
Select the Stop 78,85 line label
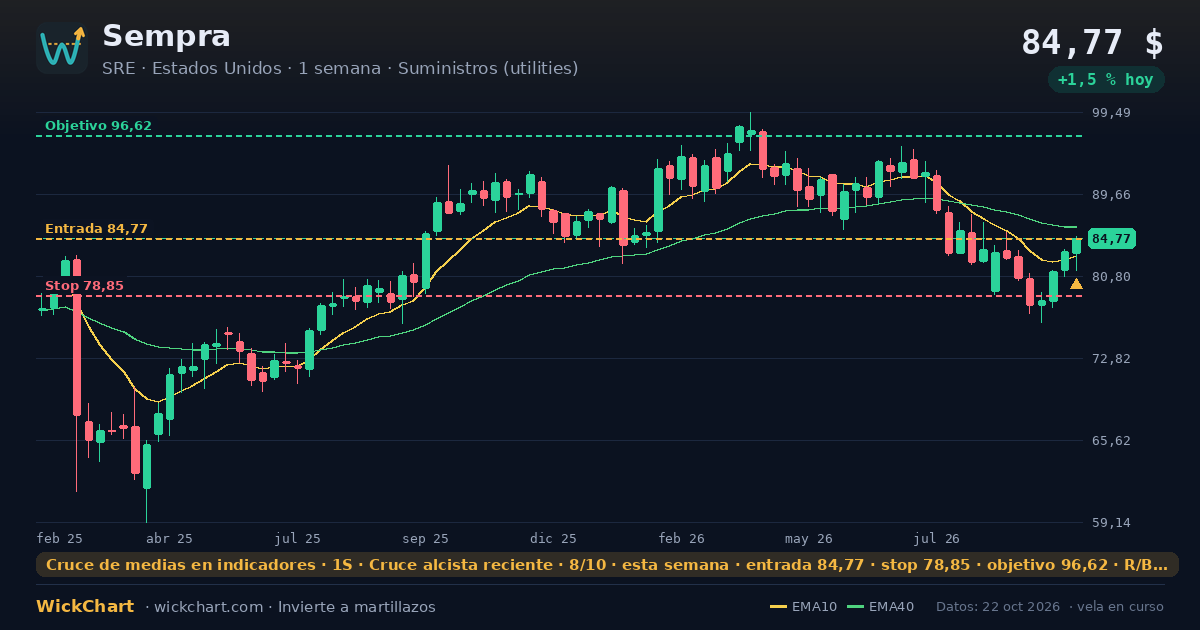[84, 286]
